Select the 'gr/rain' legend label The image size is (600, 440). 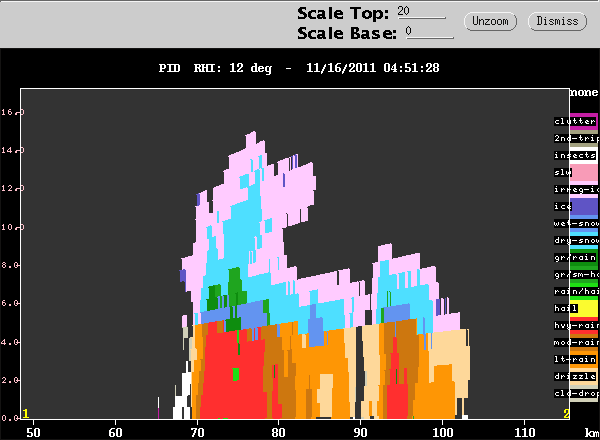pyautogui.click(x=575, y=257)
